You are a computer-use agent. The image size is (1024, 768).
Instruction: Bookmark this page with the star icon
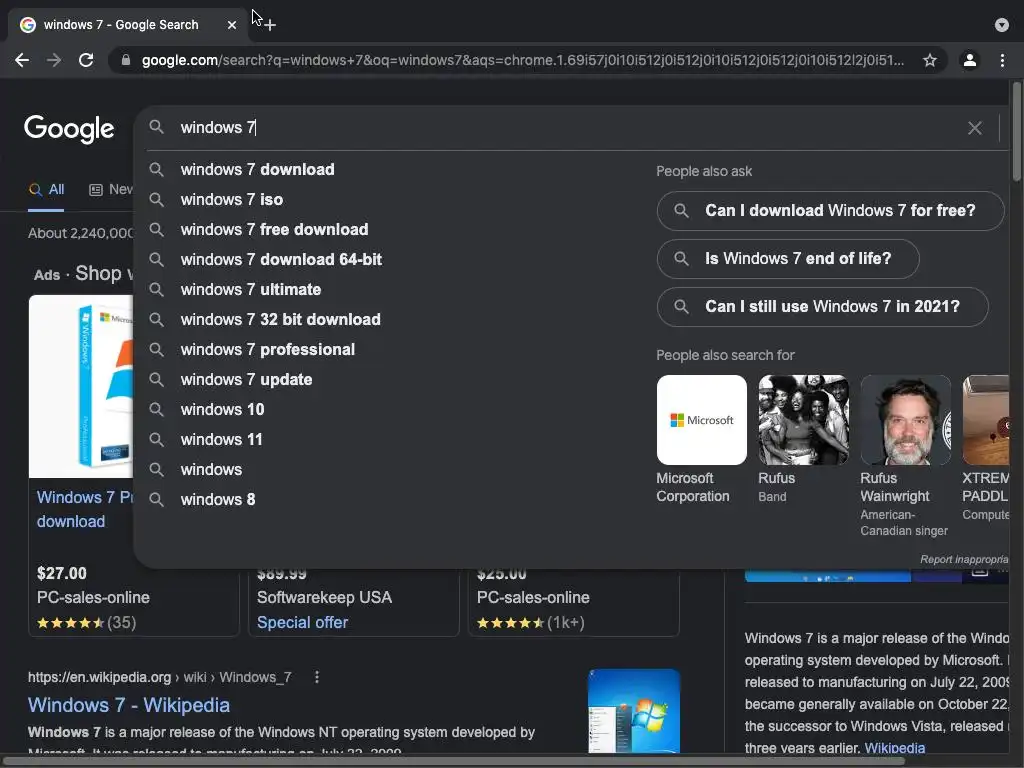[x=930, y=60]
